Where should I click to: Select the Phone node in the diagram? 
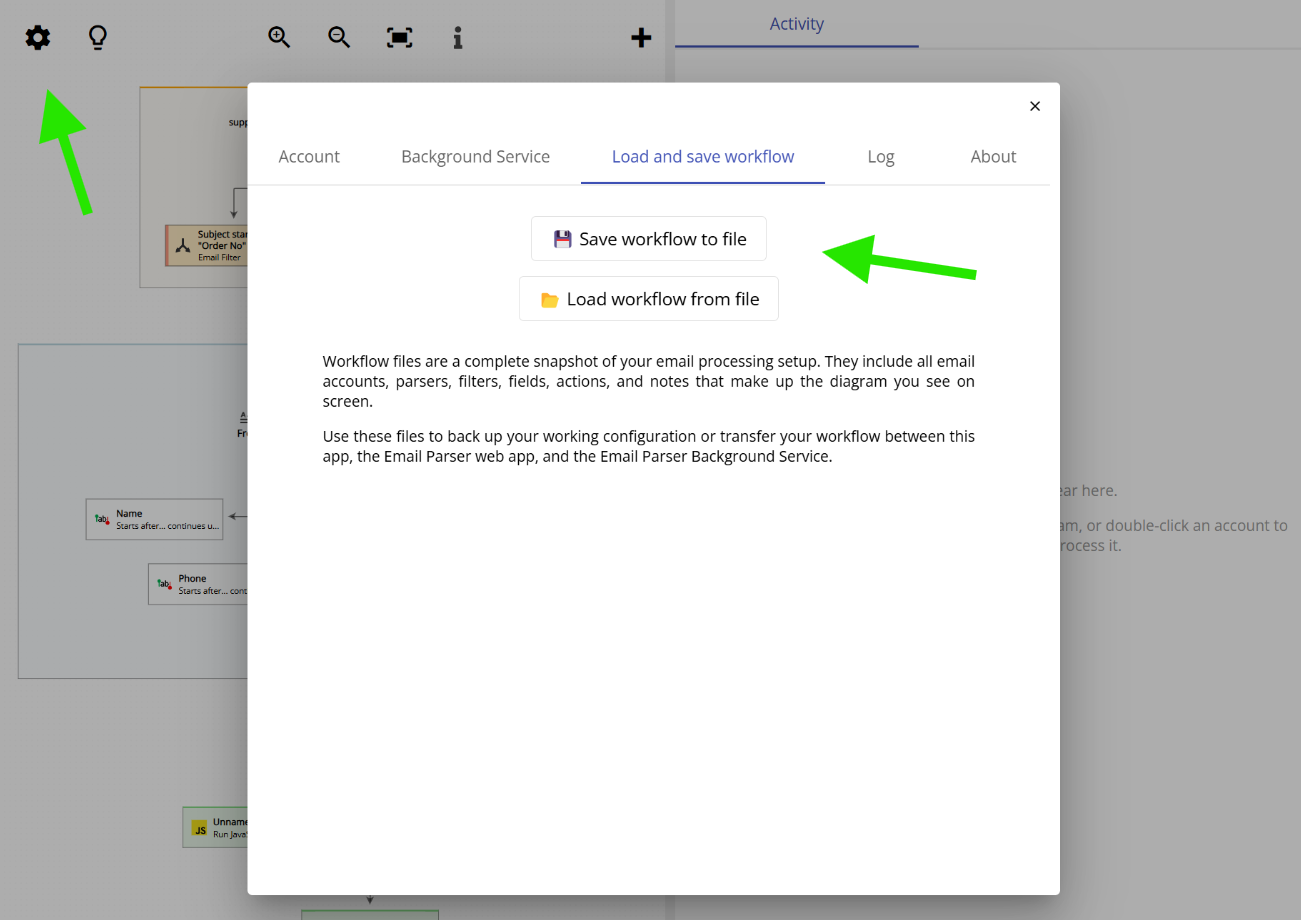coord(200,584)
